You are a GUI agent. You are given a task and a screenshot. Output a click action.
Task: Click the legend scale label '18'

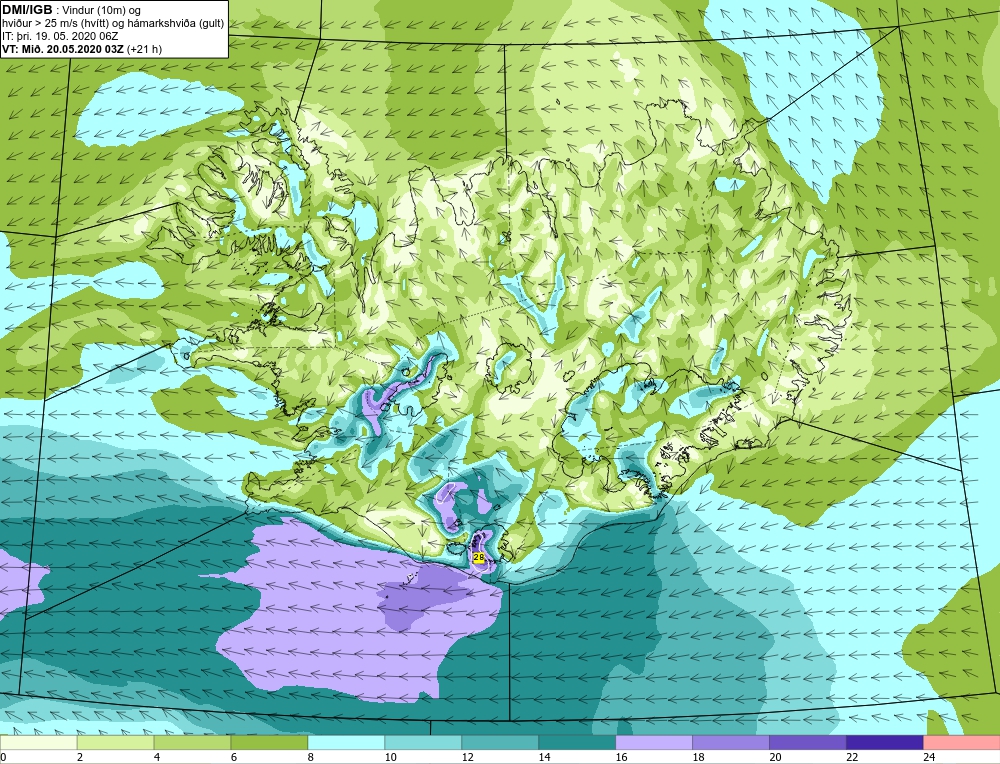pos(698,757)
